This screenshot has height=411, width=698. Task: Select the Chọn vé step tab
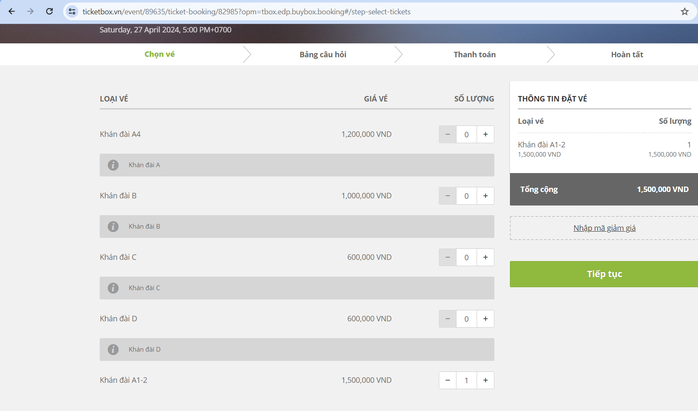pos(159,54)
